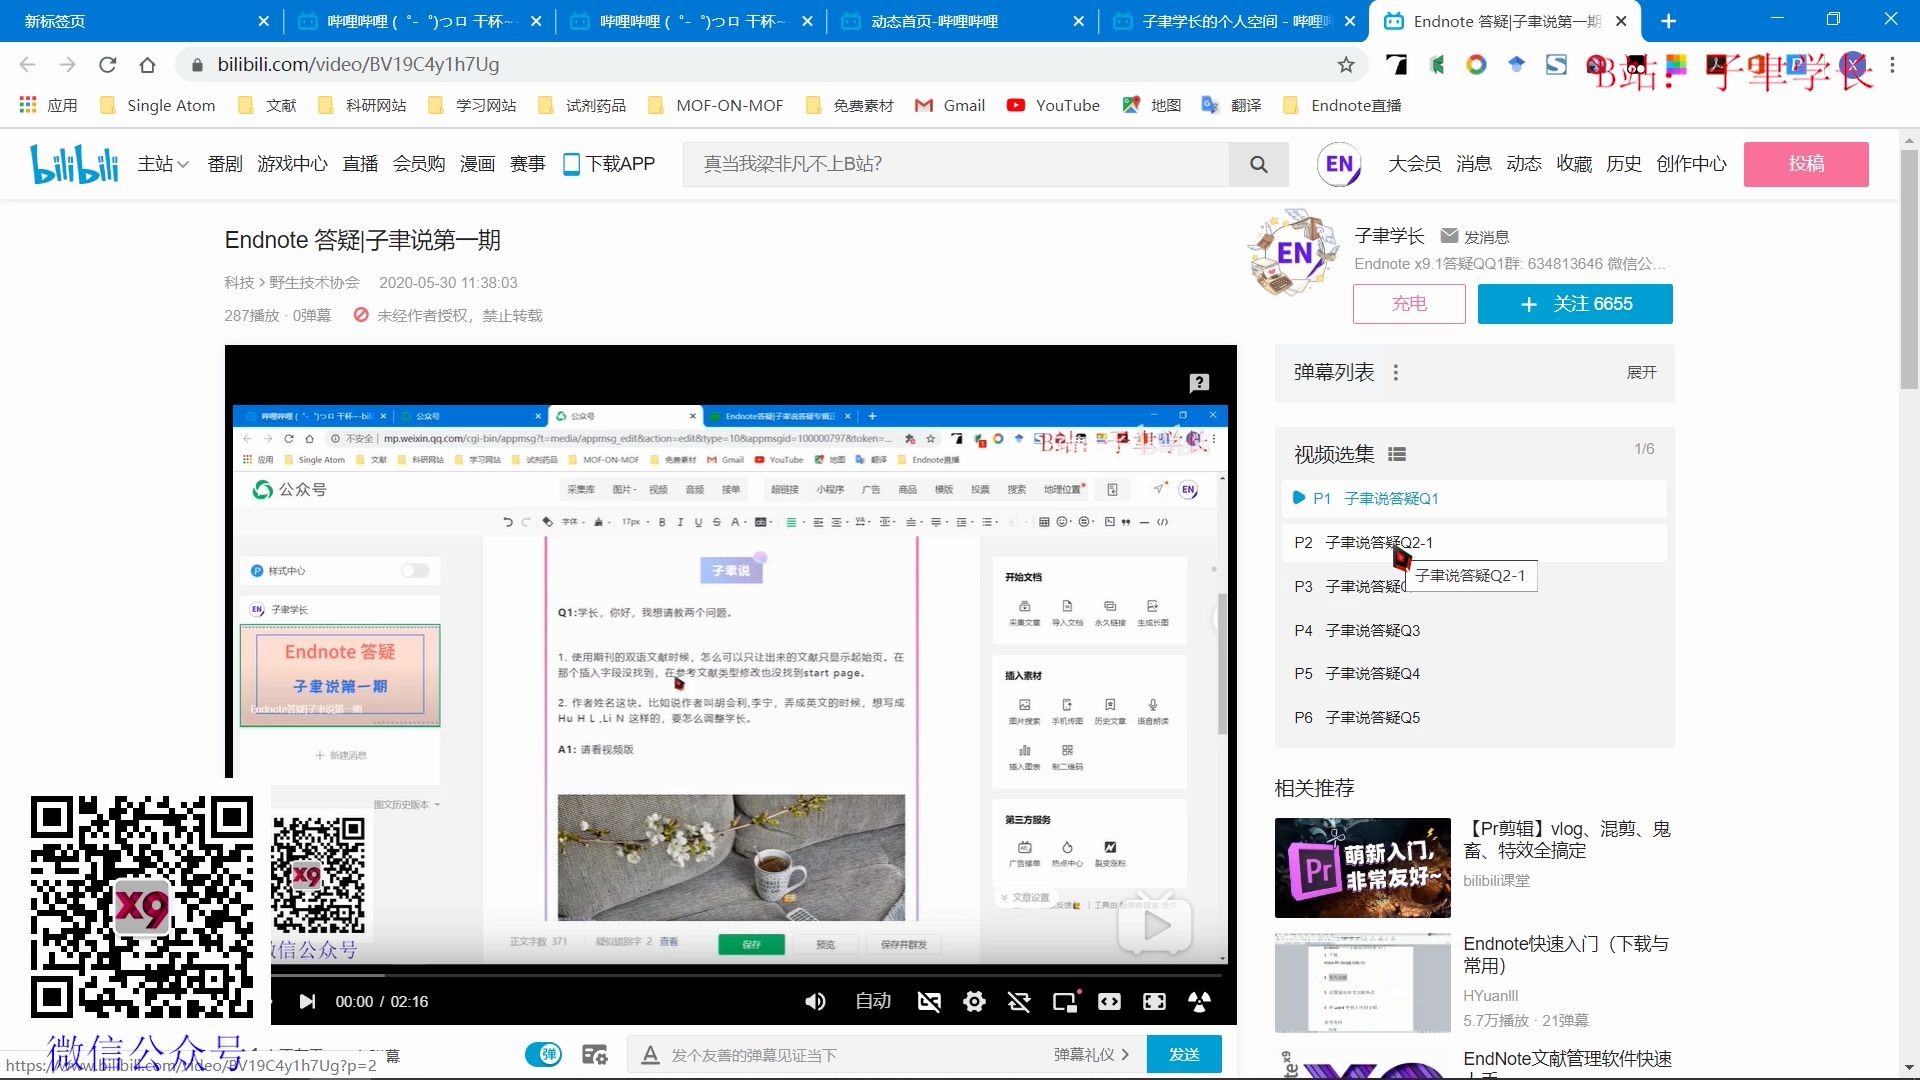Open 科研网站 bookmark folder
The height and width of the screenshot is (1080, 1920).
click(x=361, y=105)
